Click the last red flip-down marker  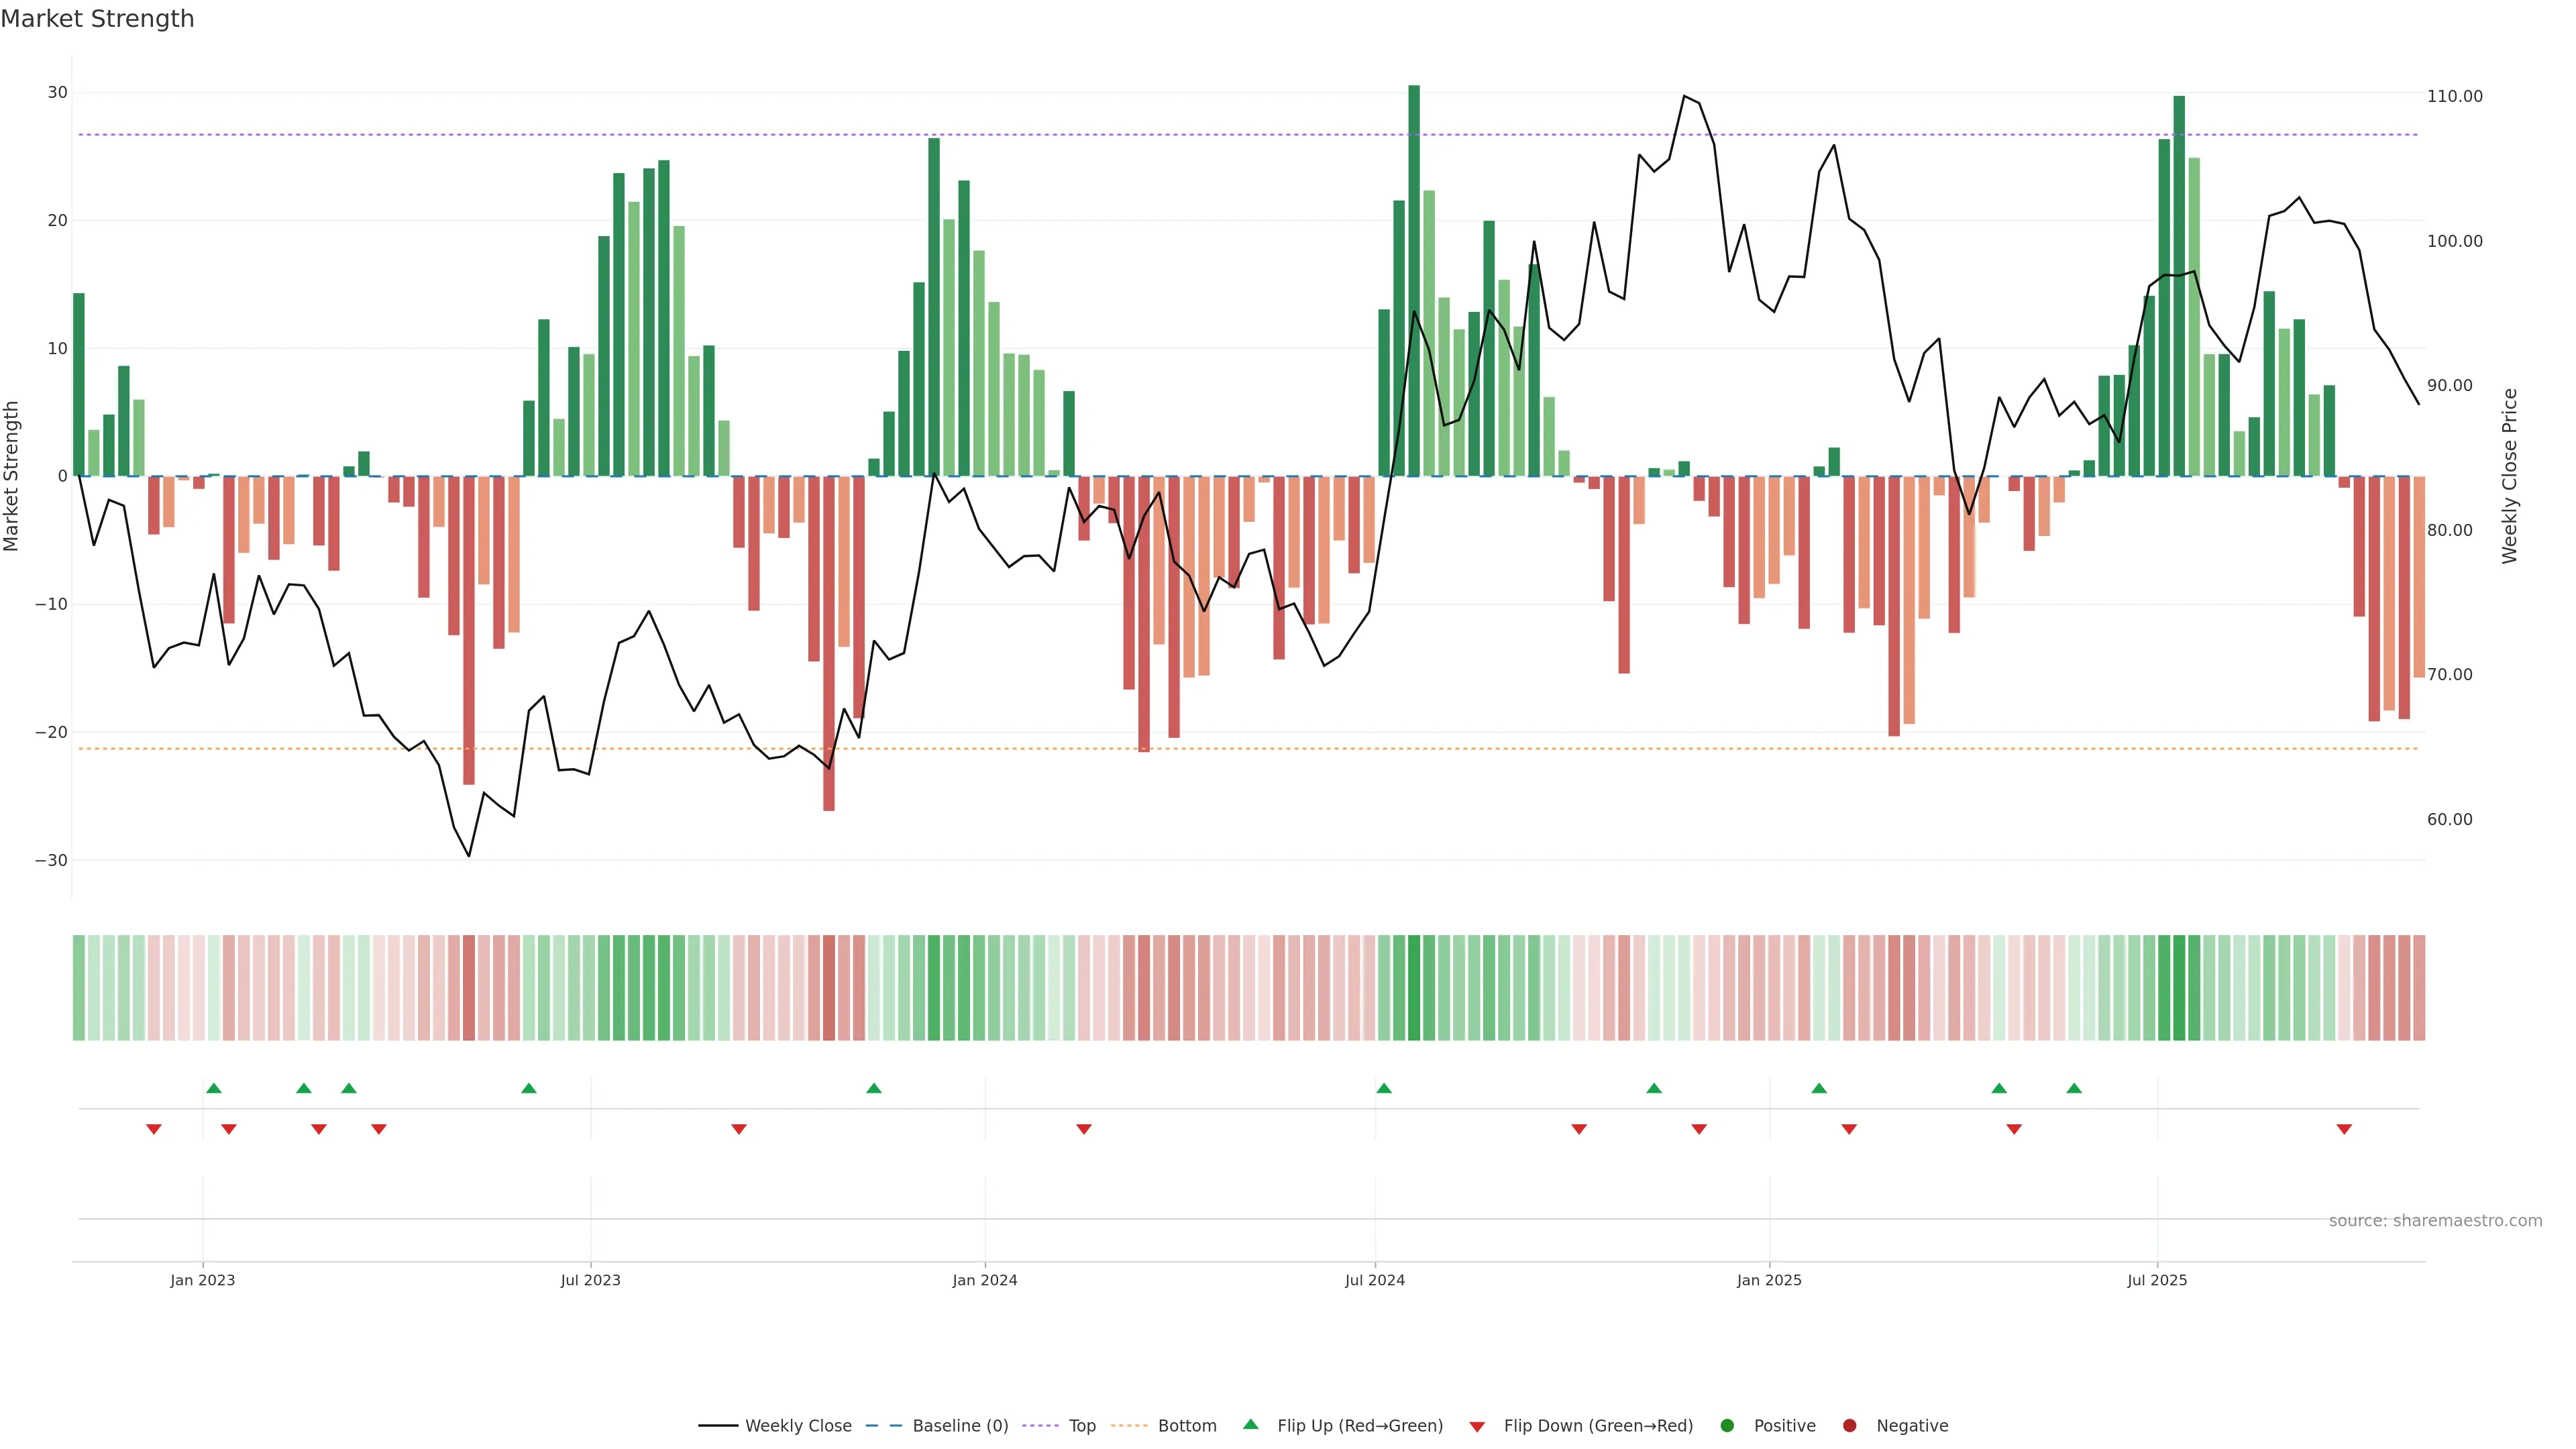click(x=2344, y=1129)
